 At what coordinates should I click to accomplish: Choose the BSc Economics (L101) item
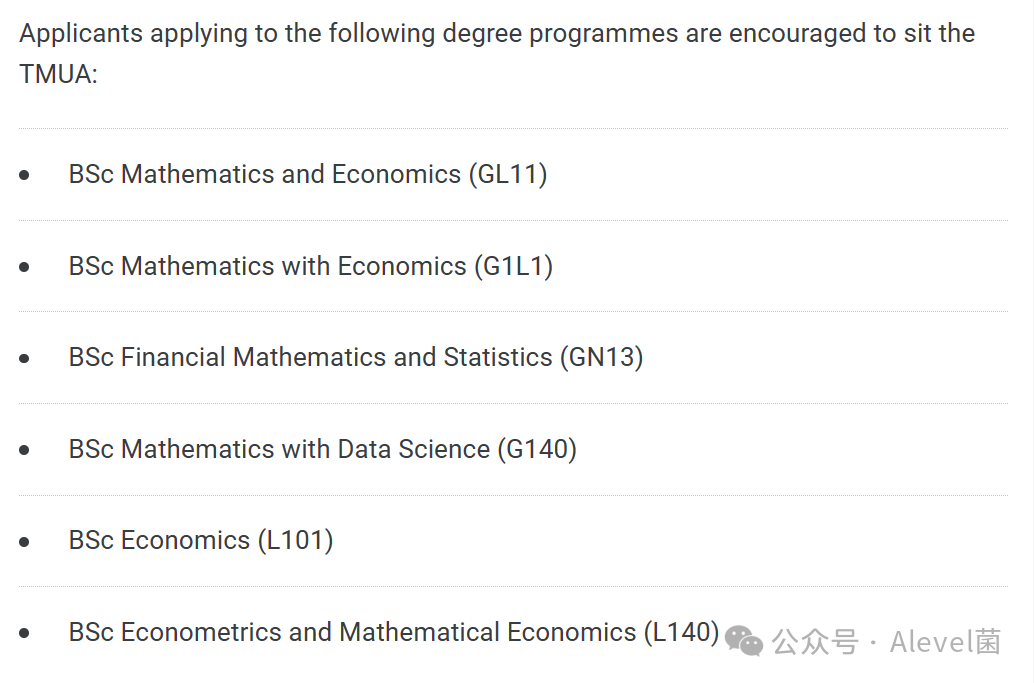click(201, 541)
